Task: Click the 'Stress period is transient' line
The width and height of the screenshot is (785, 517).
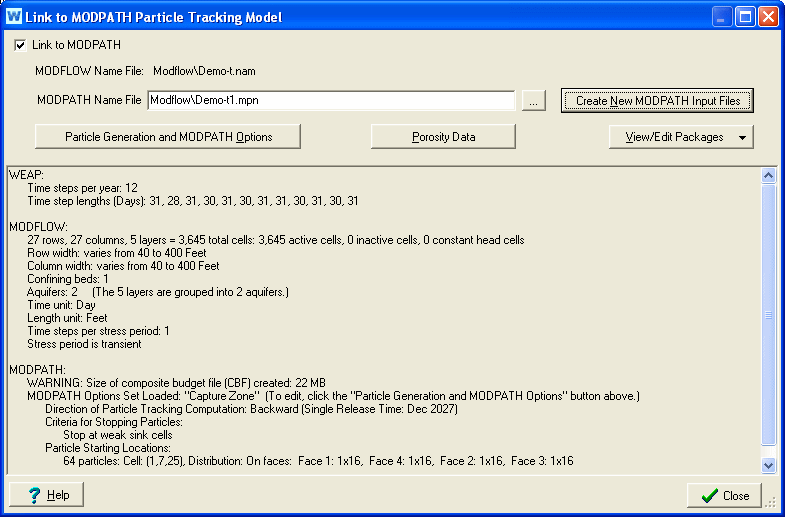Action: click(84, 344)
